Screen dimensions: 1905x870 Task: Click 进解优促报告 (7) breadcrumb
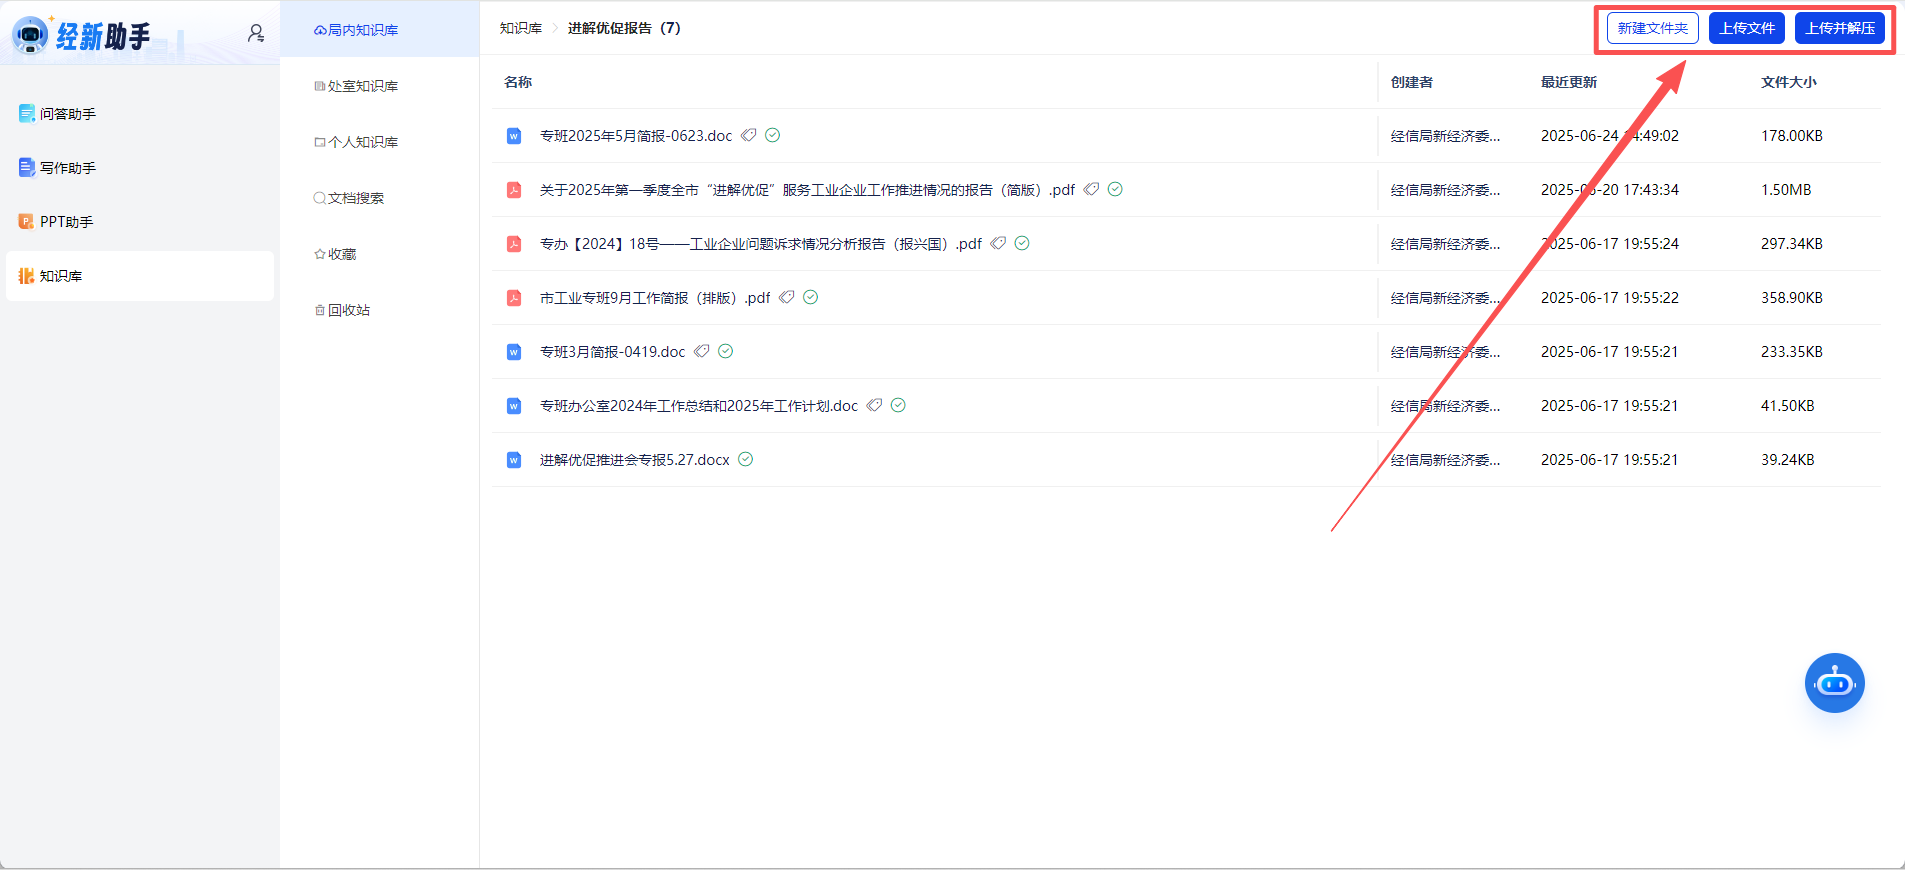[624, 28]
